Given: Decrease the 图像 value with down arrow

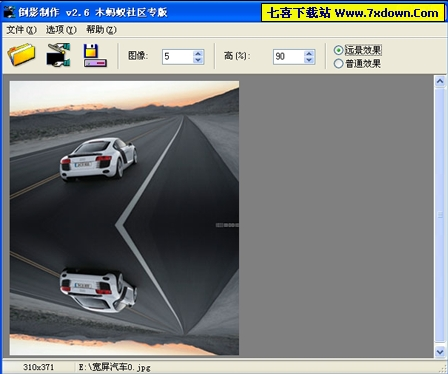Looking at the screenshot, I should pos(198,60).
